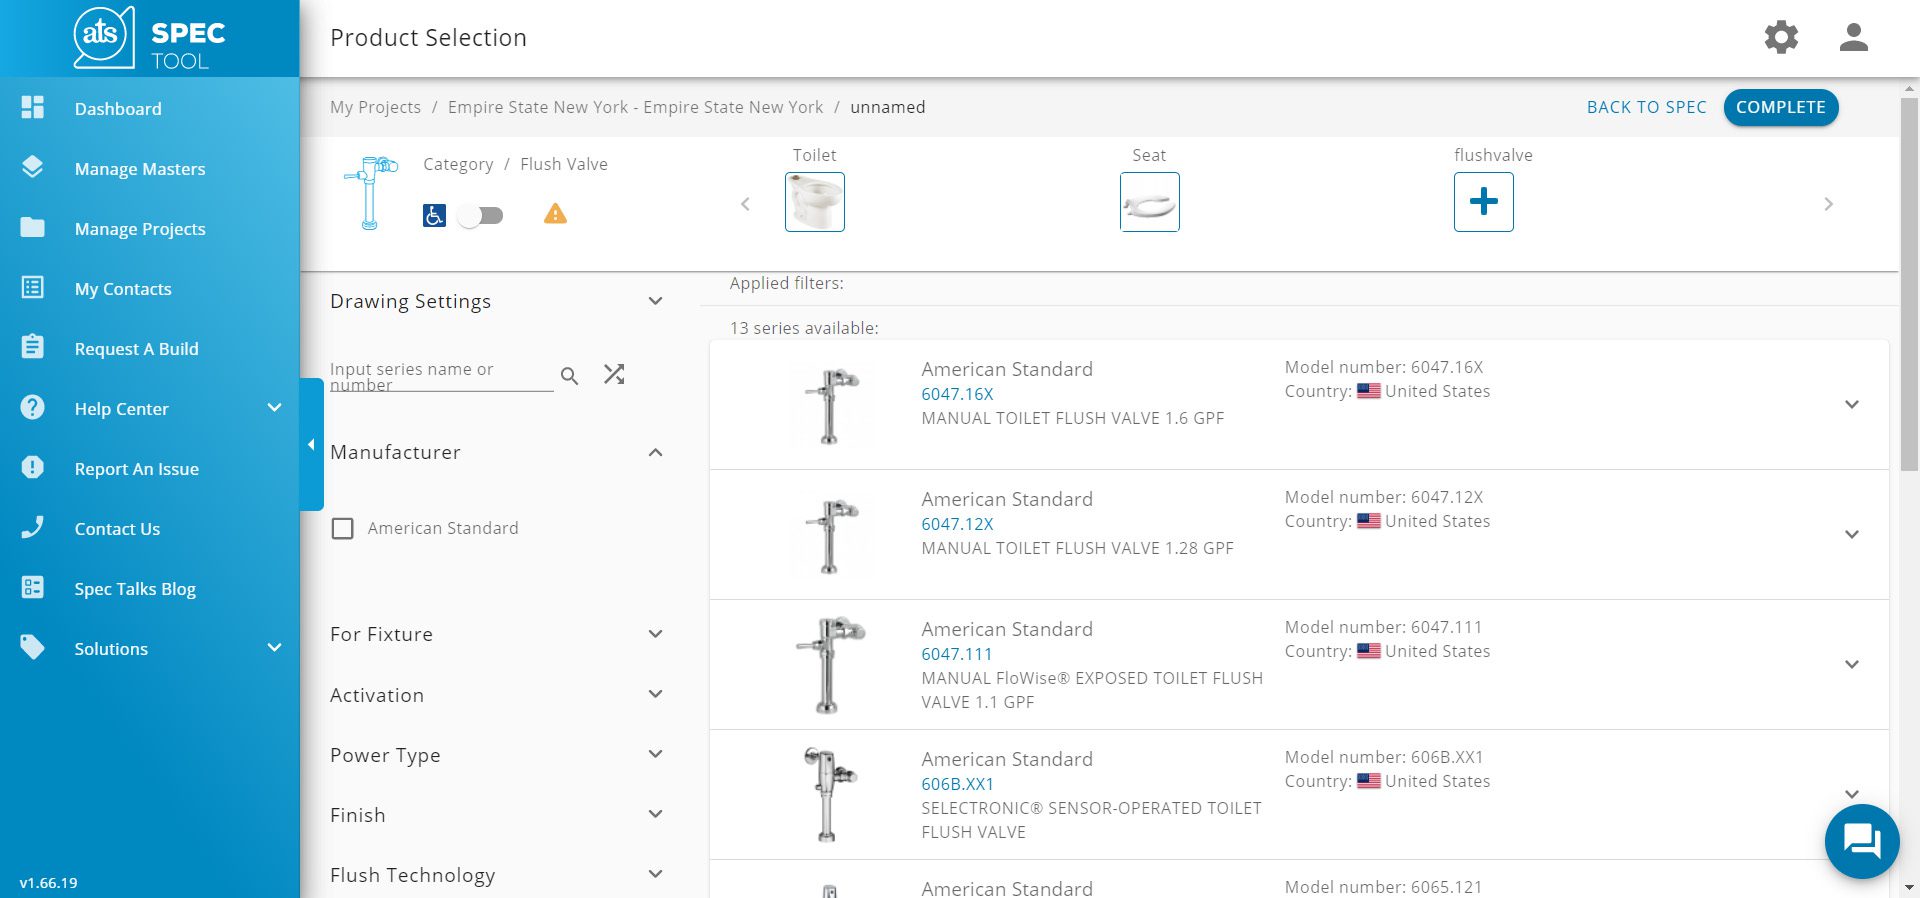Expand Help Center submenu arrow
Viewport: 1920px width, 898px height.
click(274, 407)
